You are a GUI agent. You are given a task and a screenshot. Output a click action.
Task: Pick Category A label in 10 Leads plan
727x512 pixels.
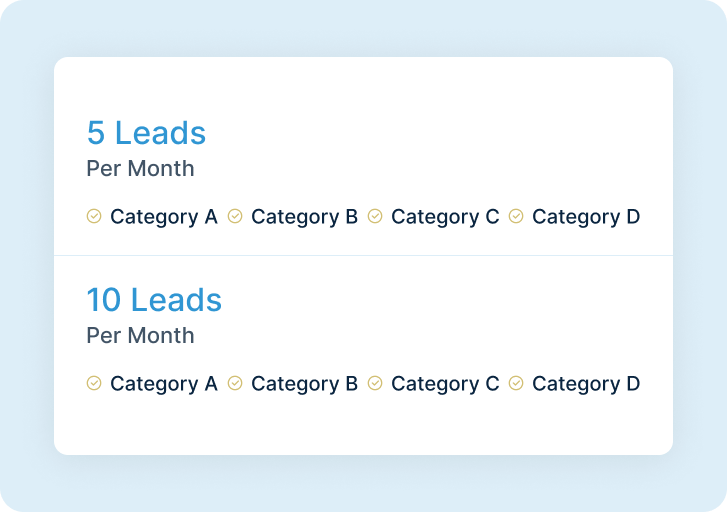[164, 384]
